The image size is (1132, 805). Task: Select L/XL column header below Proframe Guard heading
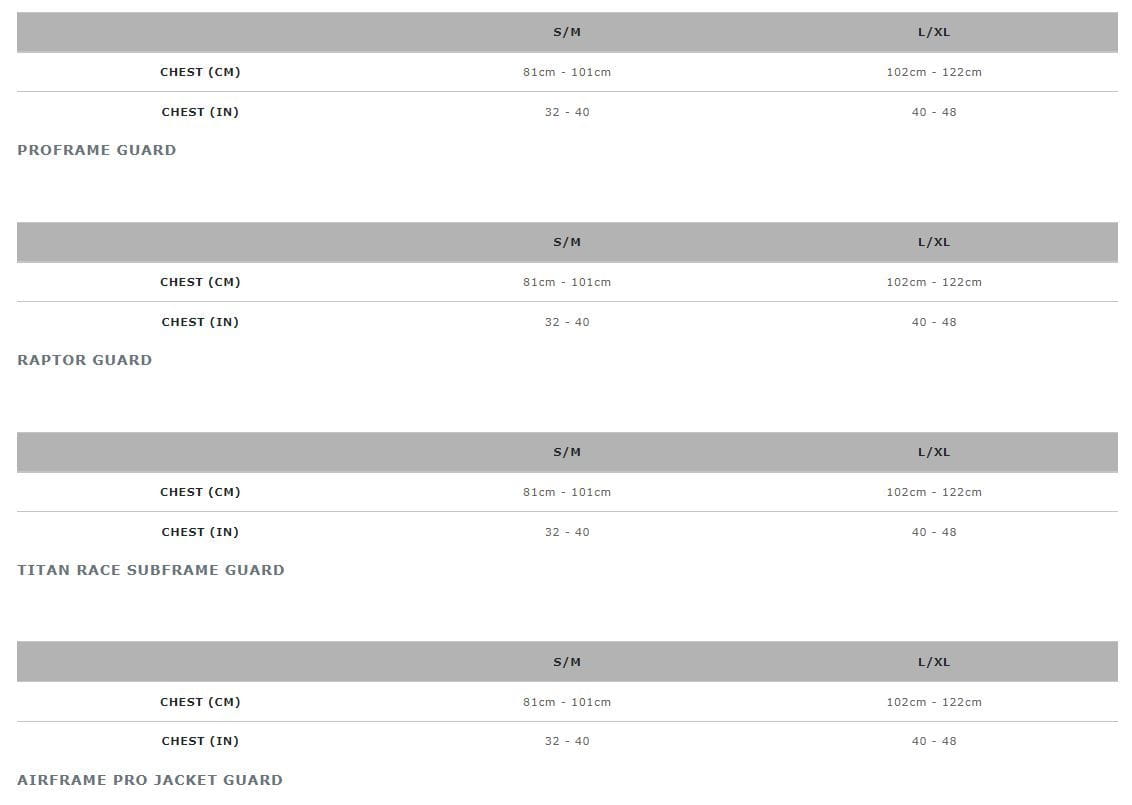tap(934, 242)
